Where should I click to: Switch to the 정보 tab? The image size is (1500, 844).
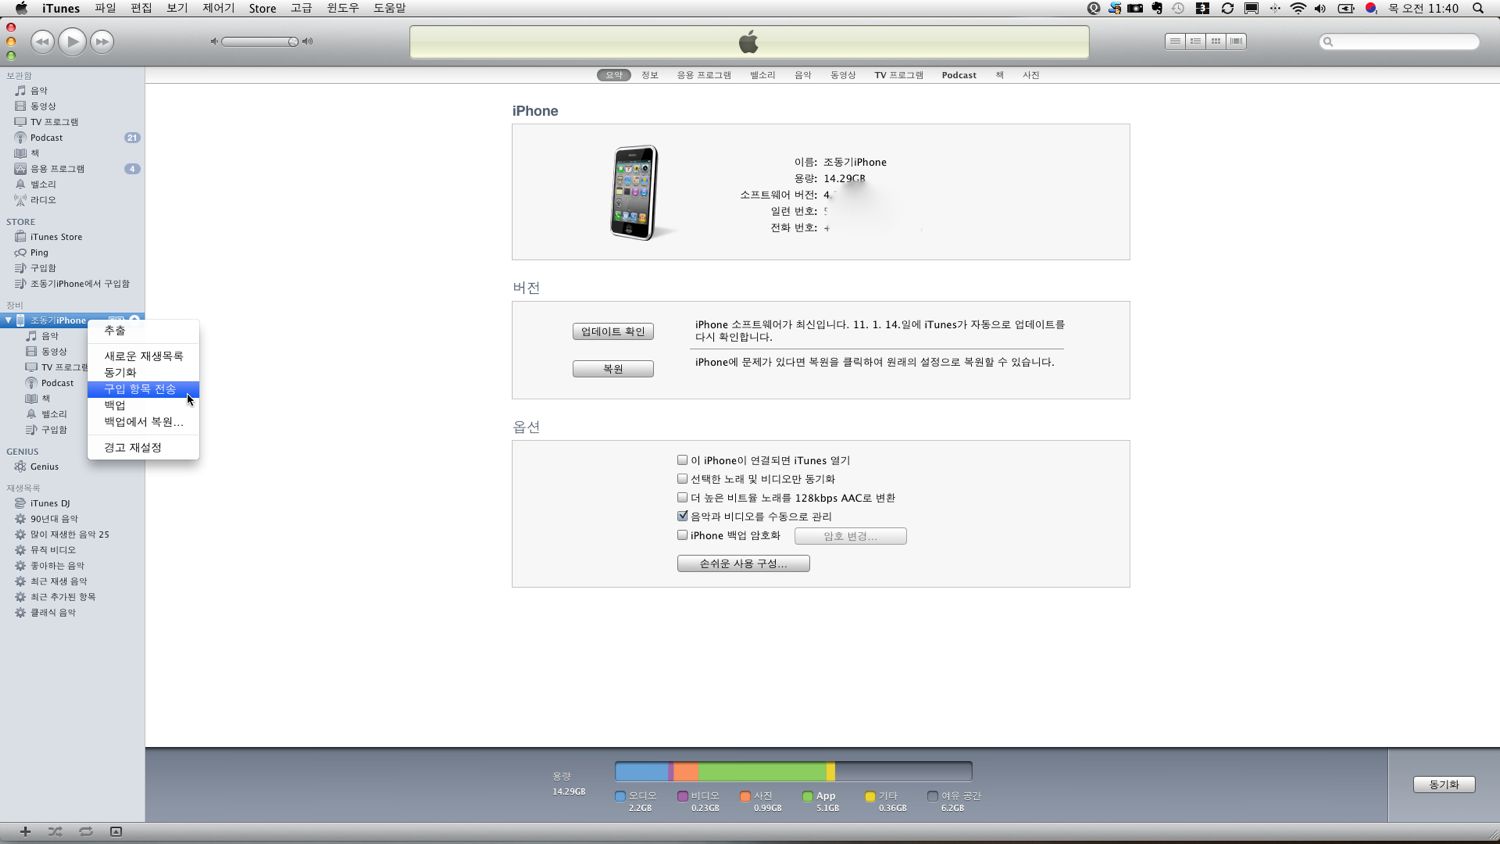click(650, 75)
